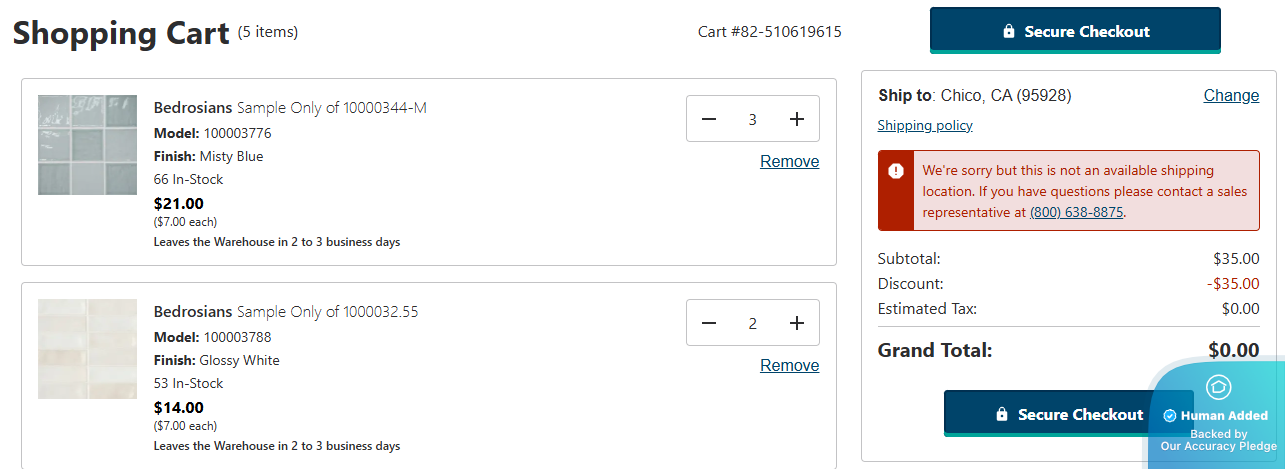Change the ship-to location
The image size is (1285, 469).
[1231, 96]
